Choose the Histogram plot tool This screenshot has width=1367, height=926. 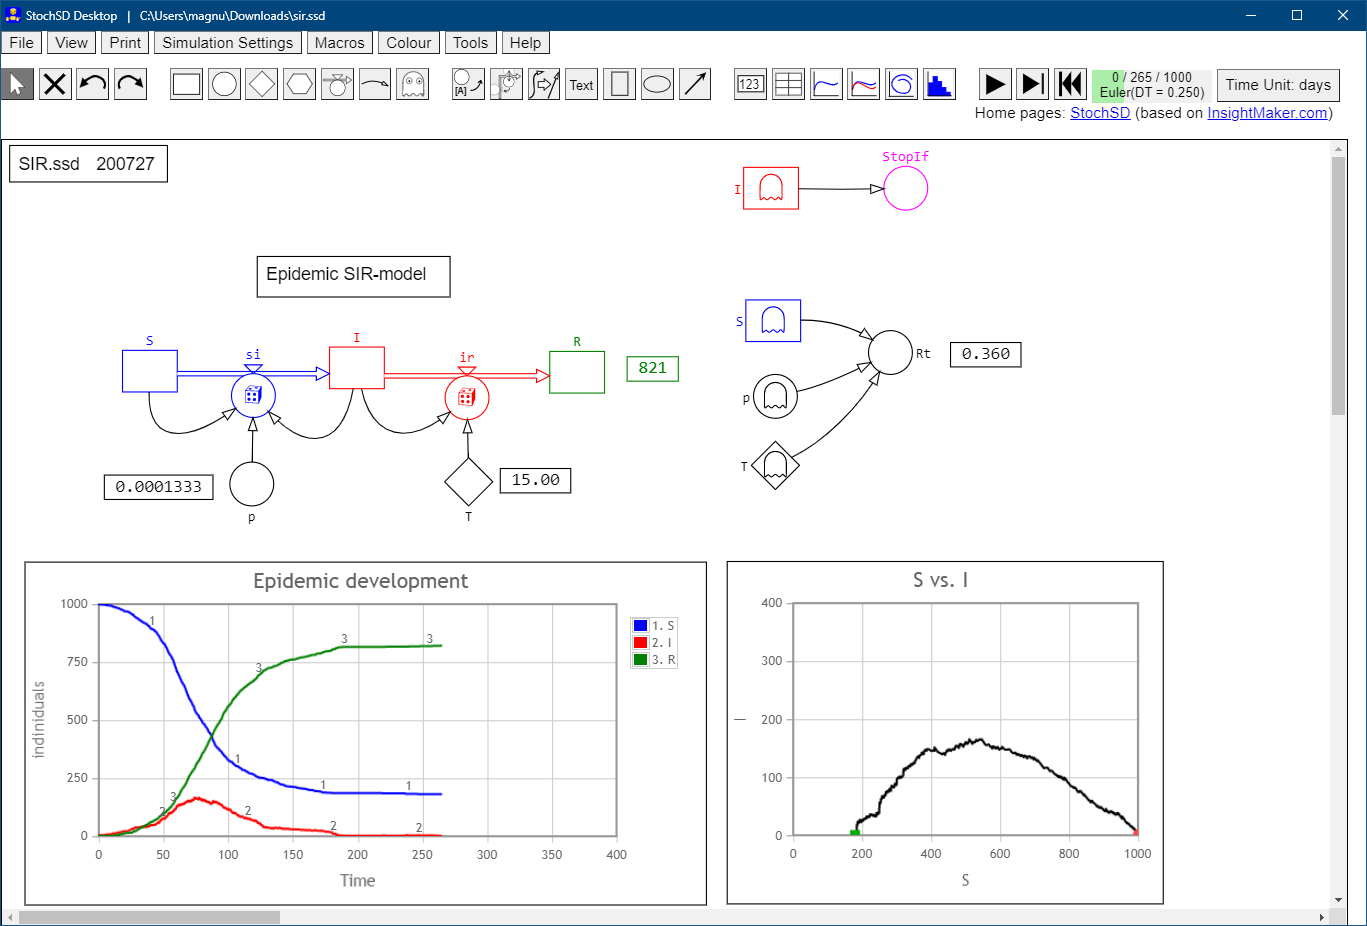point(939,85)
